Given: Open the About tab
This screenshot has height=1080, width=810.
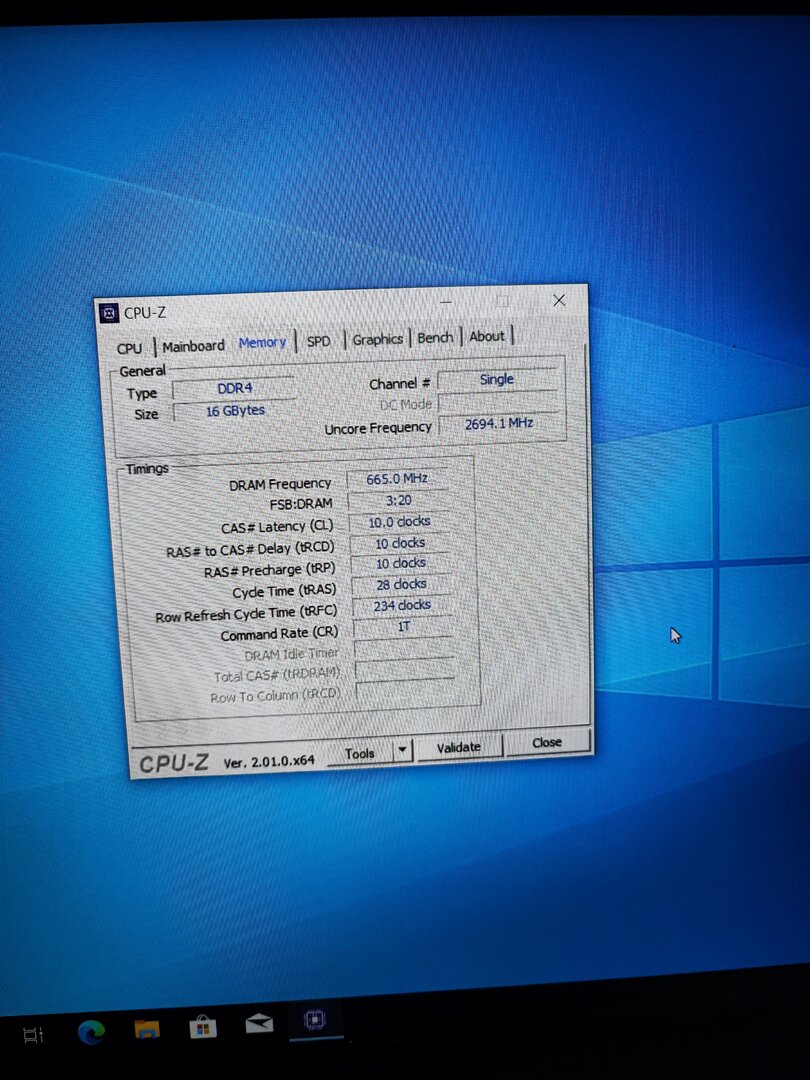Looking at the screenshot, I should click(487, 336).
